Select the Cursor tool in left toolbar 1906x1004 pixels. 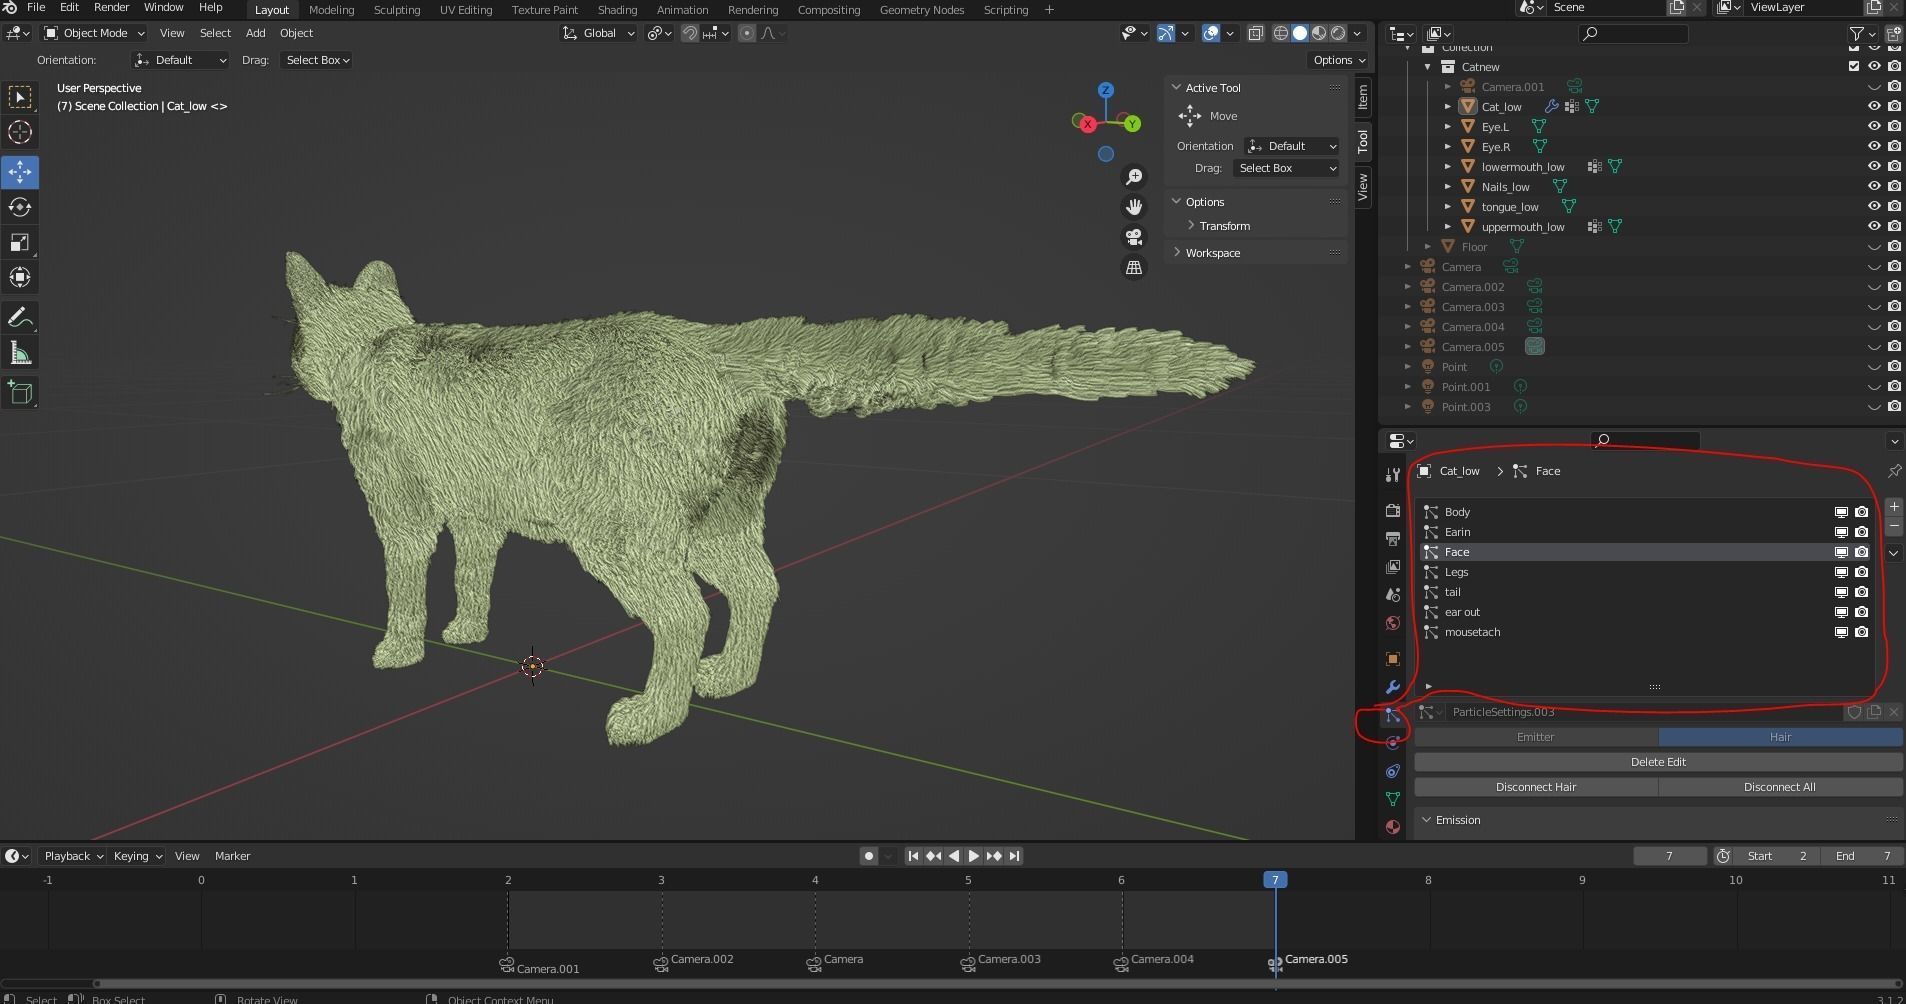coord(20,132)
